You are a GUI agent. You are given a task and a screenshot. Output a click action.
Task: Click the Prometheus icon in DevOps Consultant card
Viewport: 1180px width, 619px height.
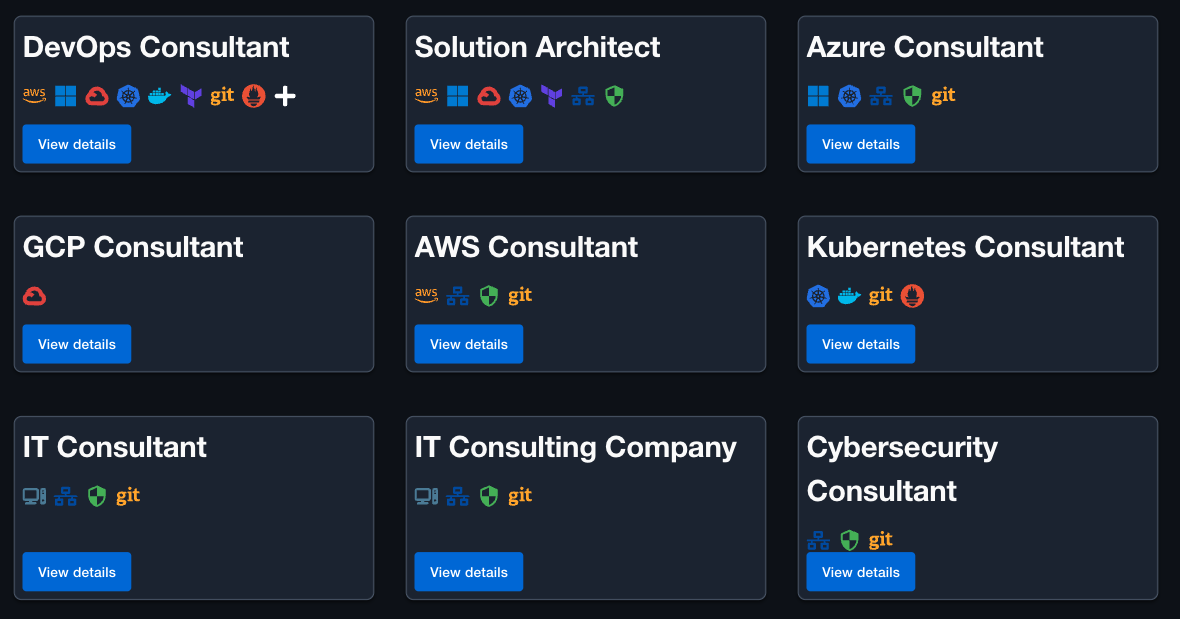coord(254,96)
